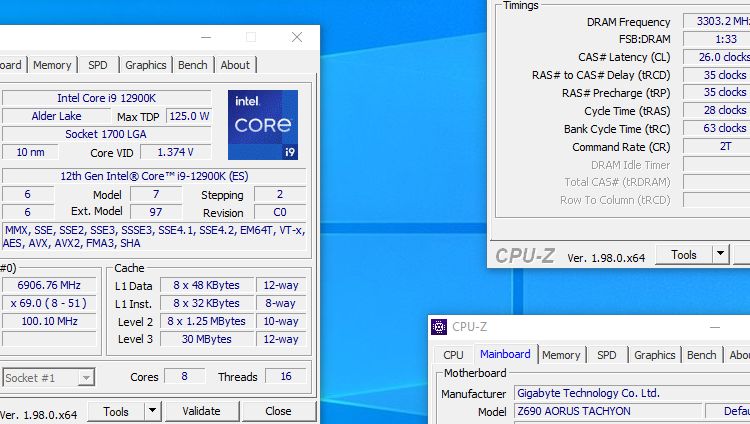Image resolution: width=750 pixels, height=424 pixels.
Task: Close the CPU window with X
Action: pyautogui.click(x=297, y=37)
